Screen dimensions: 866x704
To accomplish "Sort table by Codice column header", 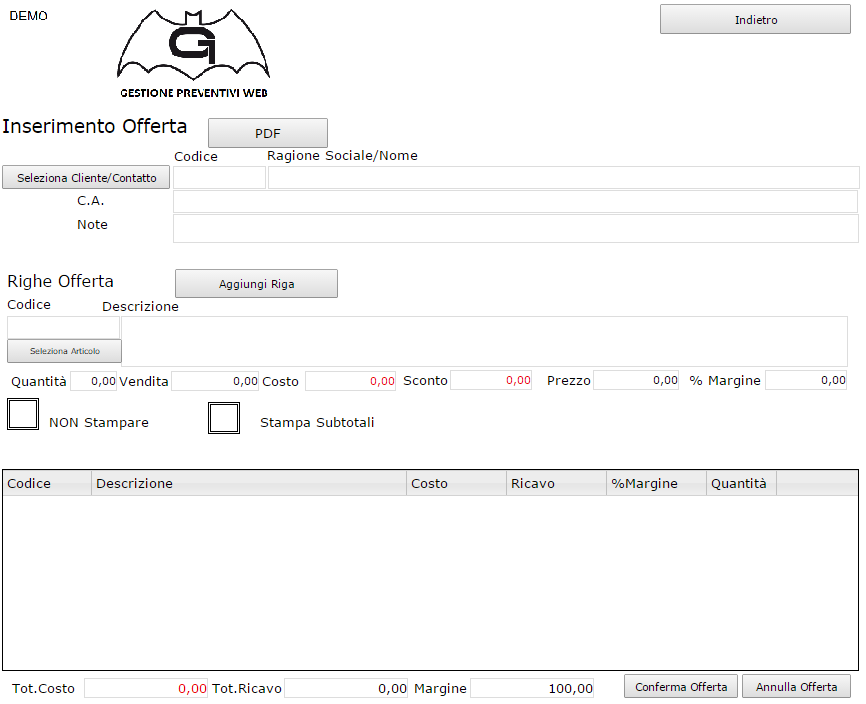I will point(47,483).
